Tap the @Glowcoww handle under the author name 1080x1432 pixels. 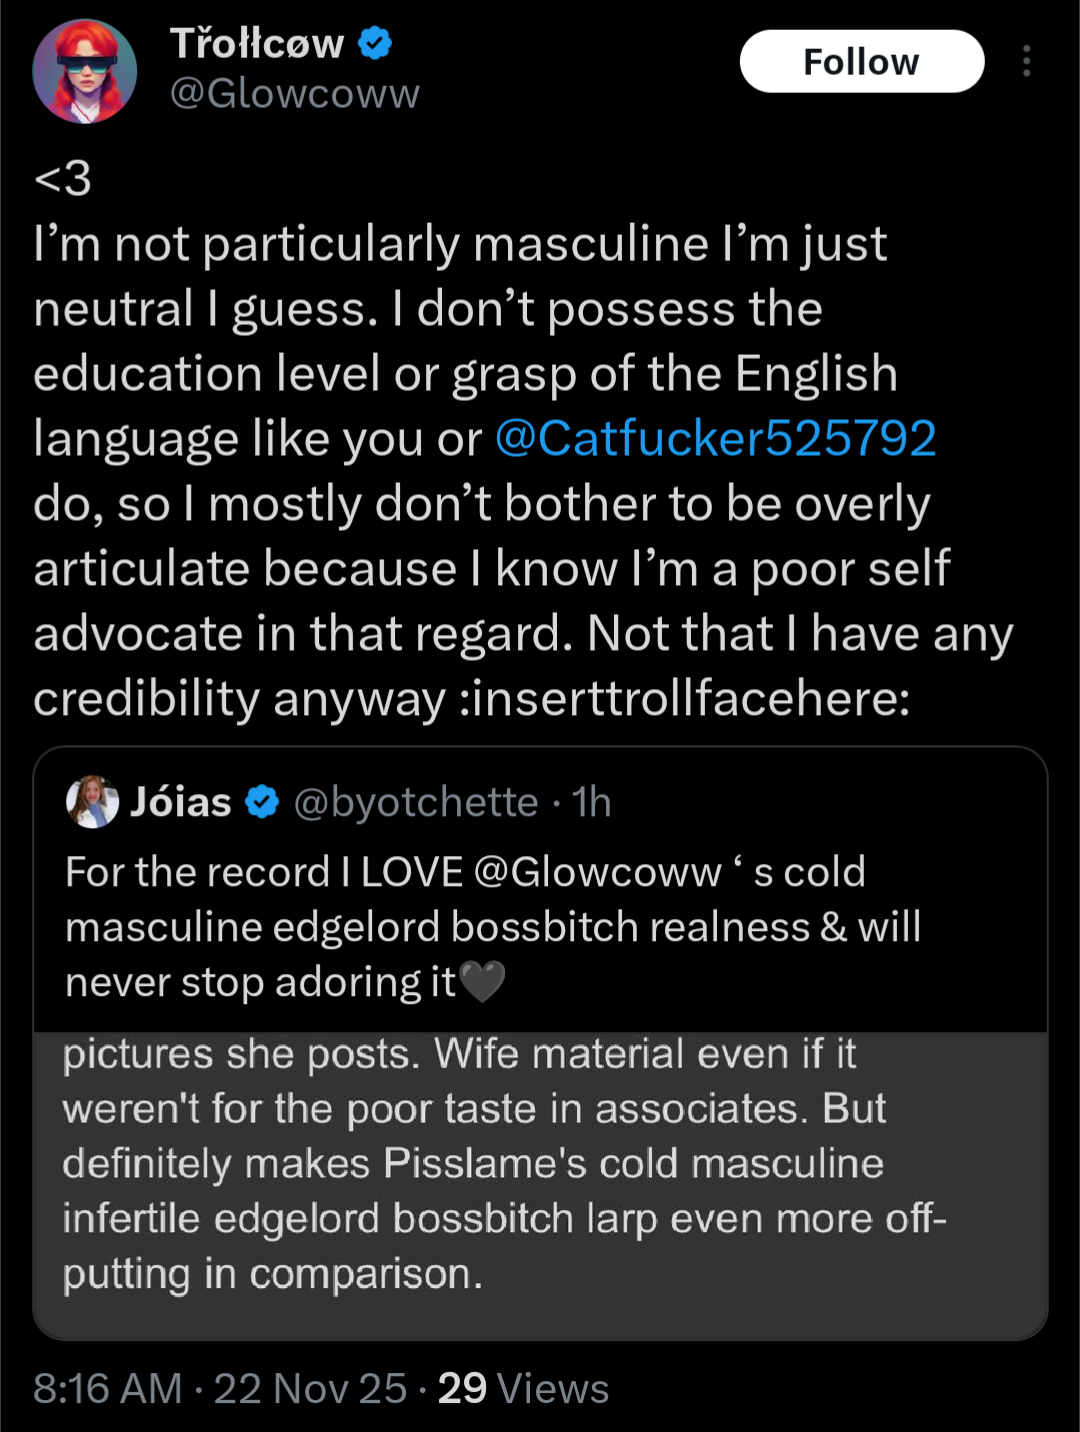(x=294, y=93)
